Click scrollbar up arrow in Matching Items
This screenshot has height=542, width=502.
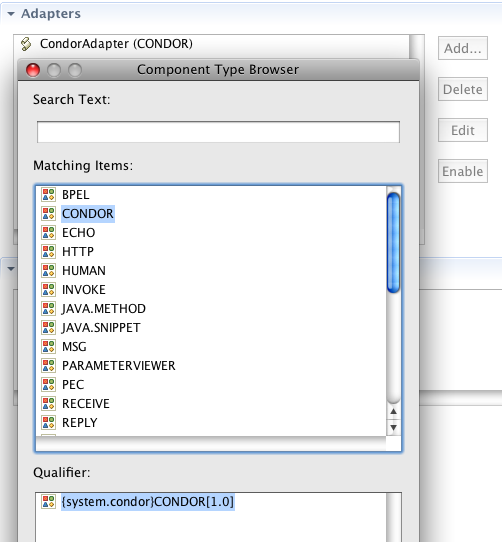(x=393, y=411)
